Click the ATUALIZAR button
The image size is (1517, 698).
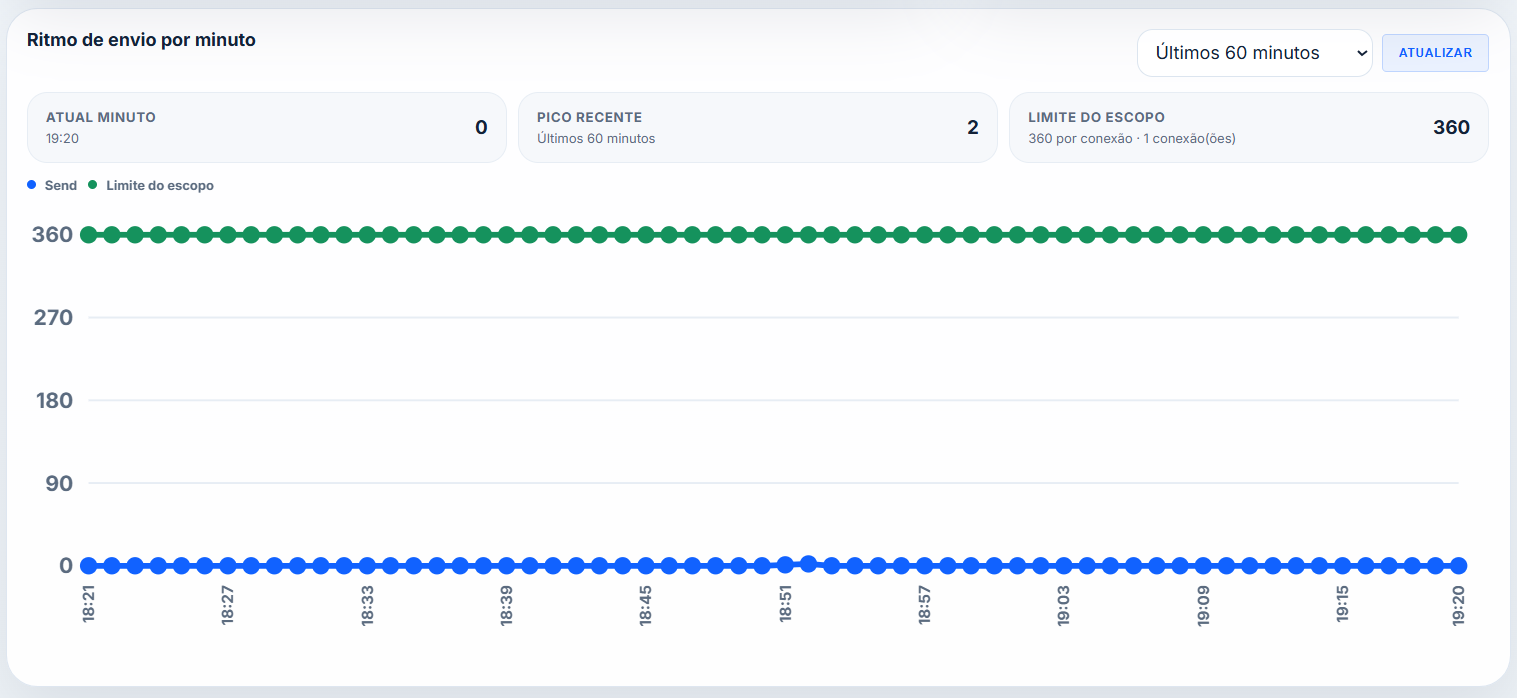(x=1434, y=53)
